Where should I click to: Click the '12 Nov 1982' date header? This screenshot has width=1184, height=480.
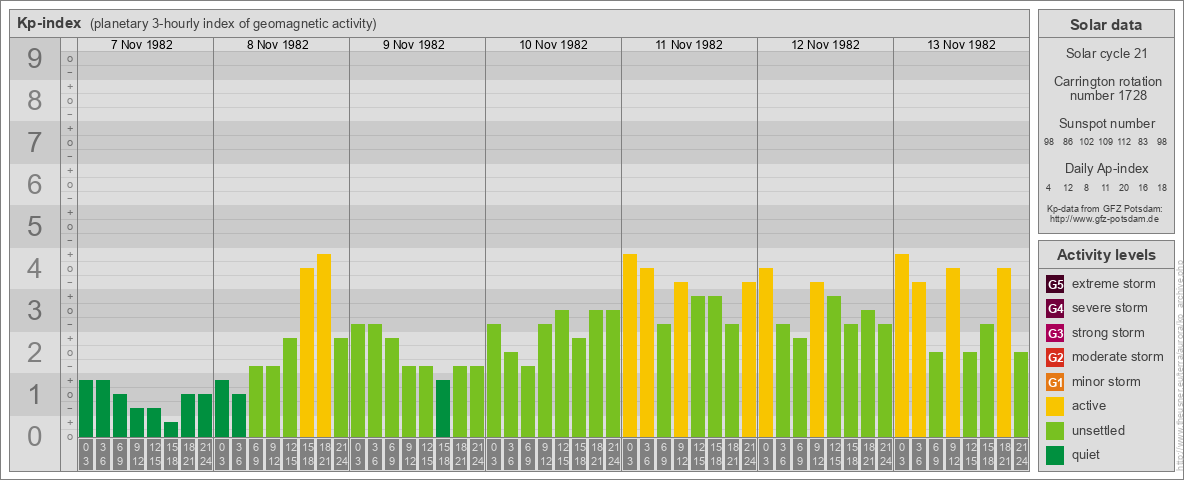825,45
